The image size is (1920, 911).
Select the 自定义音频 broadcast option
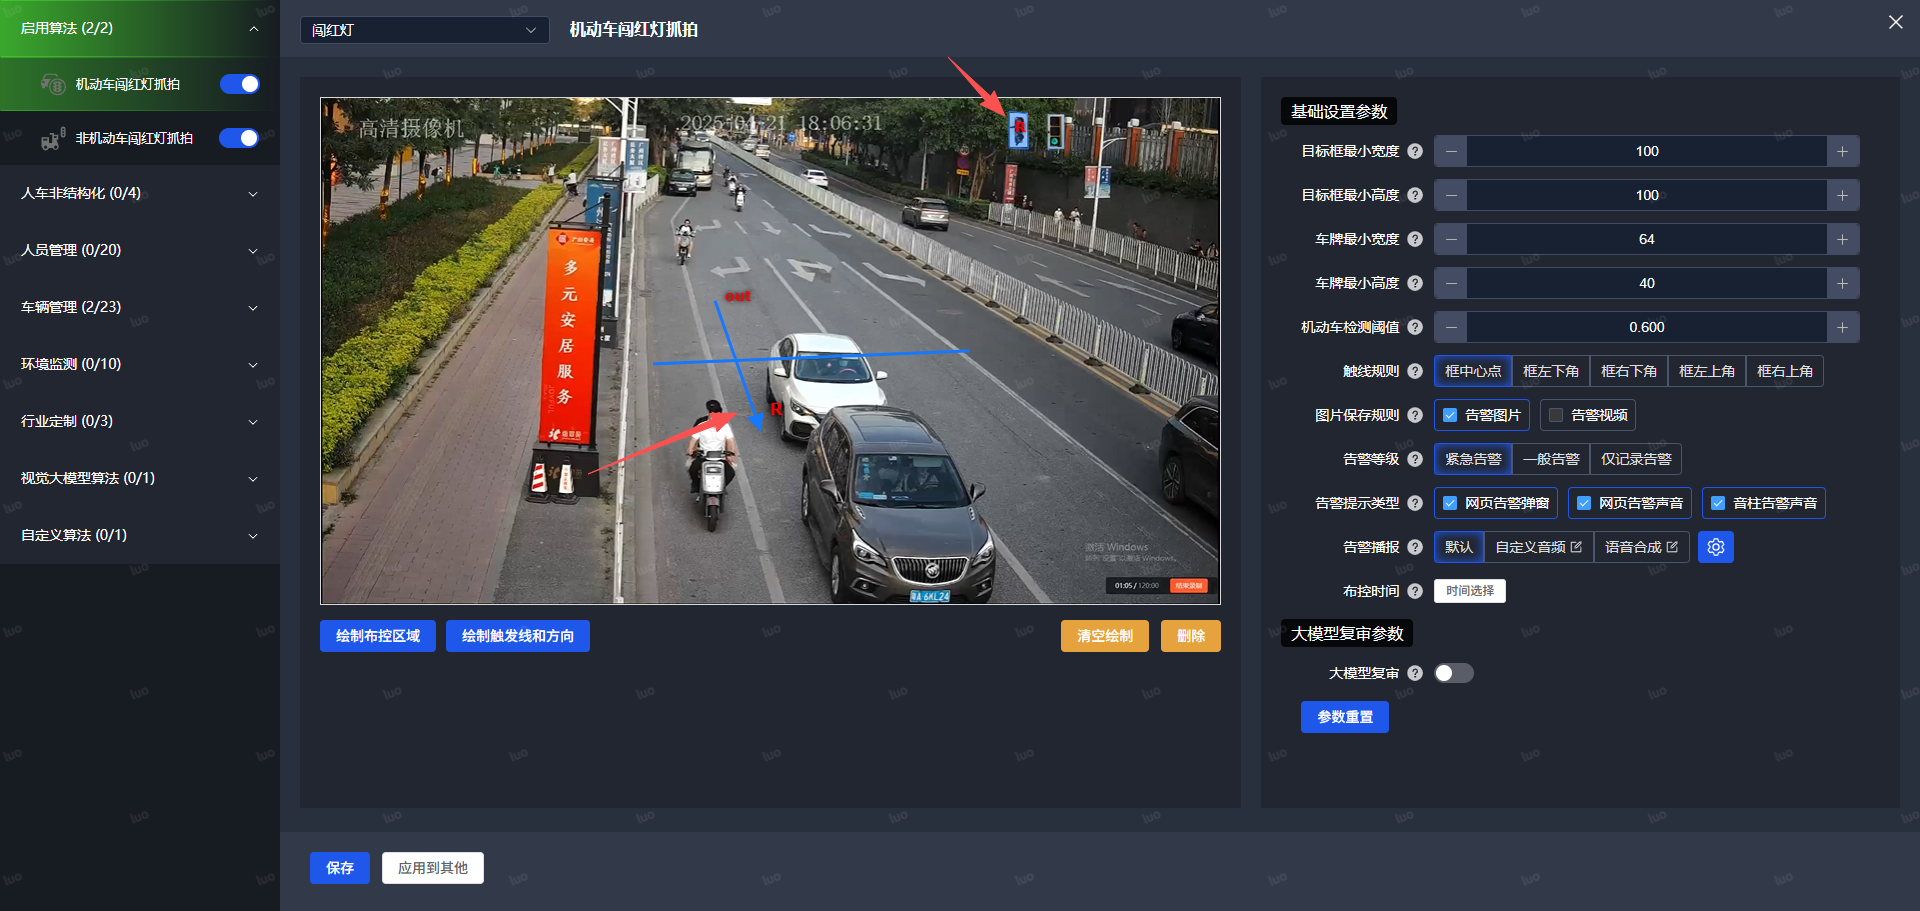[x=1539, y=547]
